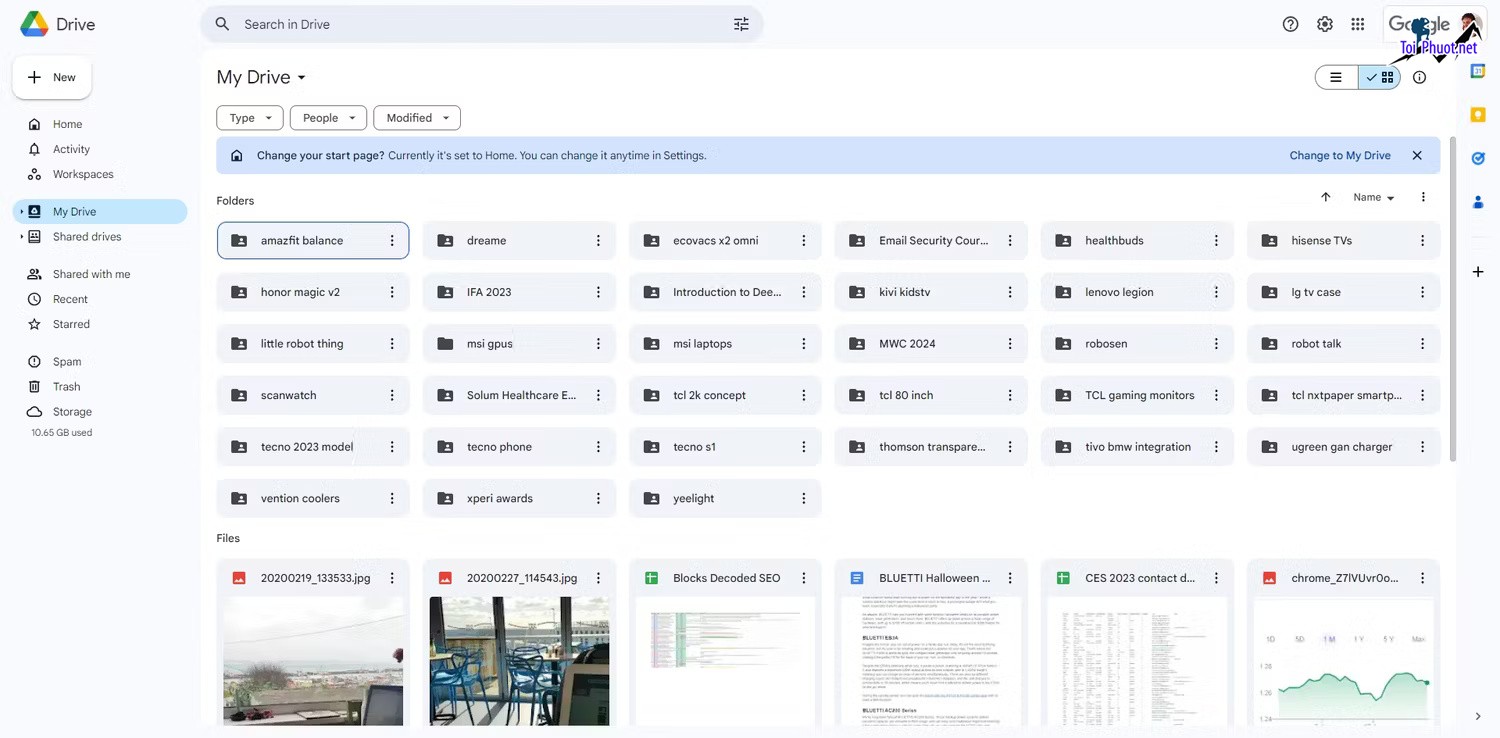Open the tivo bmw integration folder

(x=1137, y=447)
